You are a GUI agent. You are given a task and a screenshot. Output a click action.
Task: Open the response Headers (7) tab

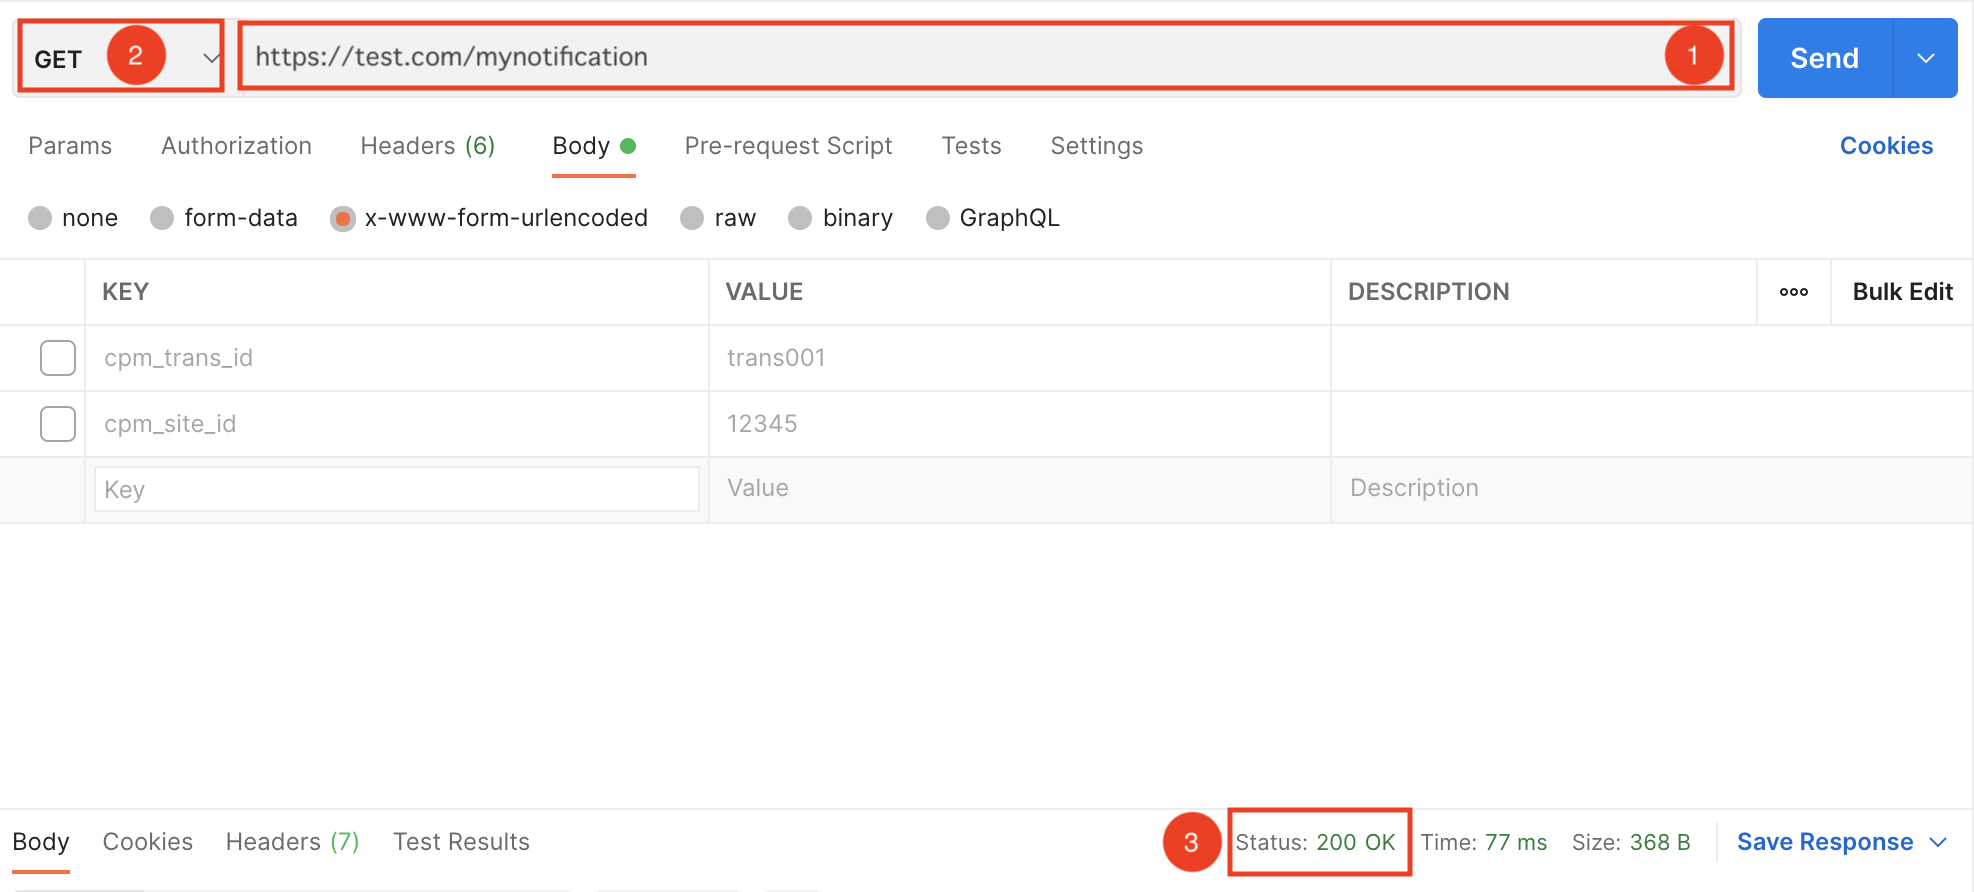pos(292,842)
